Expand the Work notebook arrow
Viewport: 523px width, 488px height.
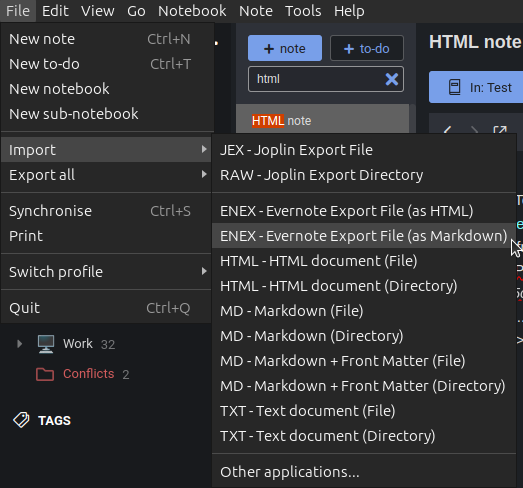coord(19,344)
